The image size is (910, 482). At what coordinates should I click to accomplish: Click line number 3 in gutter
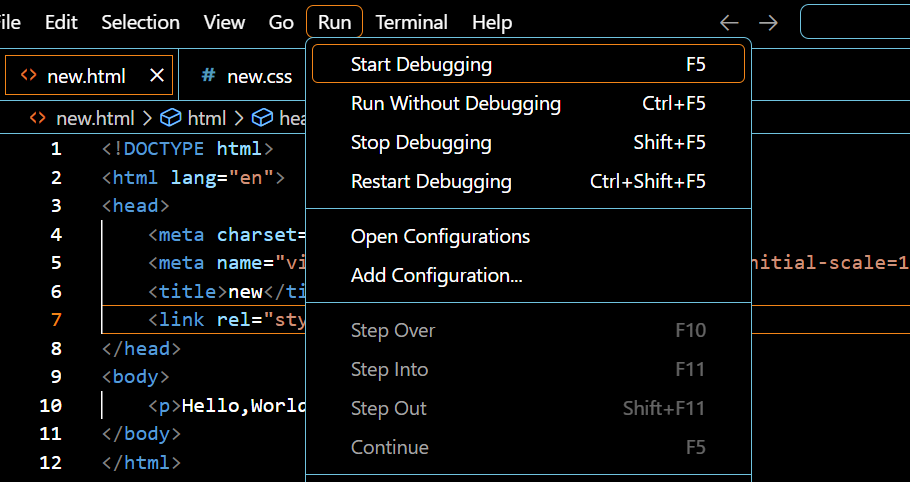pyautogui.click(x=56, y=206)
